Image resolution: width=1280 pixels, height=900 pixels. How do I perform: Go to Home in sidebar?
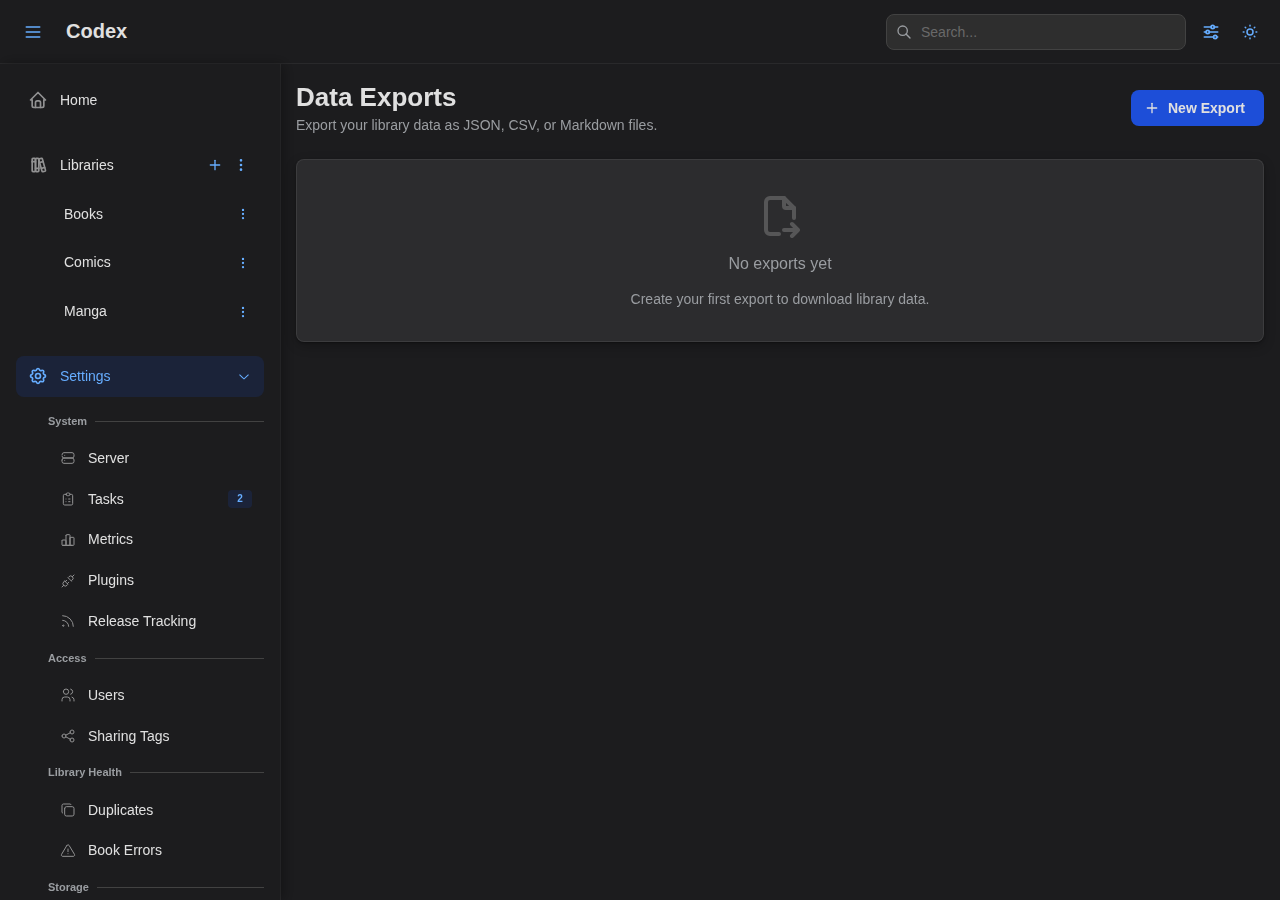click(140, 100)
